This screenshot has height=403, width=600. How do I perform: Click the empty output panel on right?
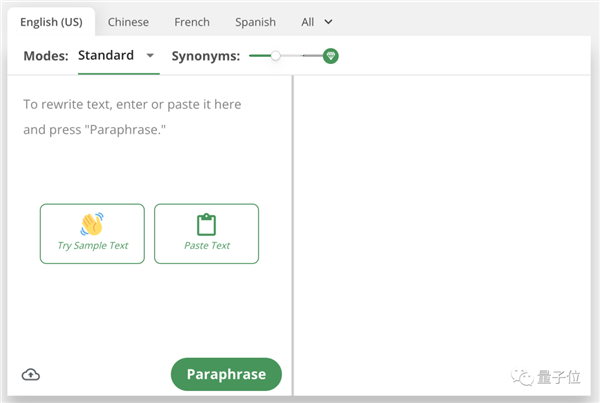tap(445, 220)
